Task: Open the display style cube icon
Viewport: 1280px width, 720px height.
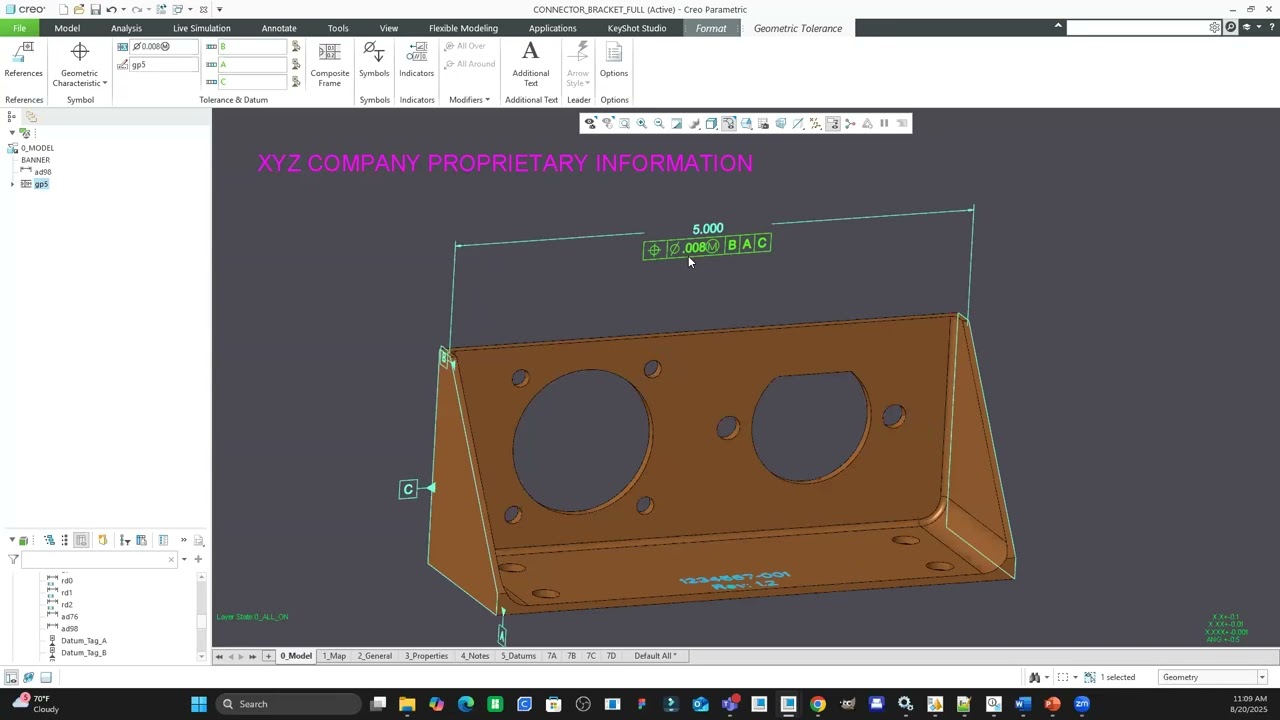Action: pyautogui.click(x=711, y=123)
